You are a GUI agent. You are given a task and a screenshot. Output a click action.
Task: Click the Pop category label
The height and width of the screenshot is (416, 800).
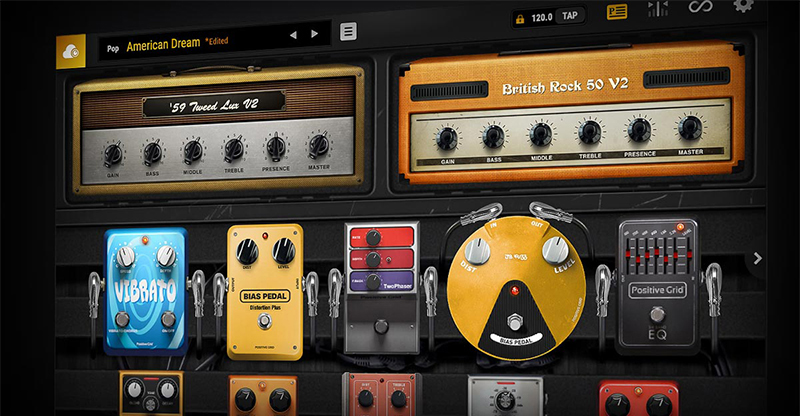click(x=113, y=48)
